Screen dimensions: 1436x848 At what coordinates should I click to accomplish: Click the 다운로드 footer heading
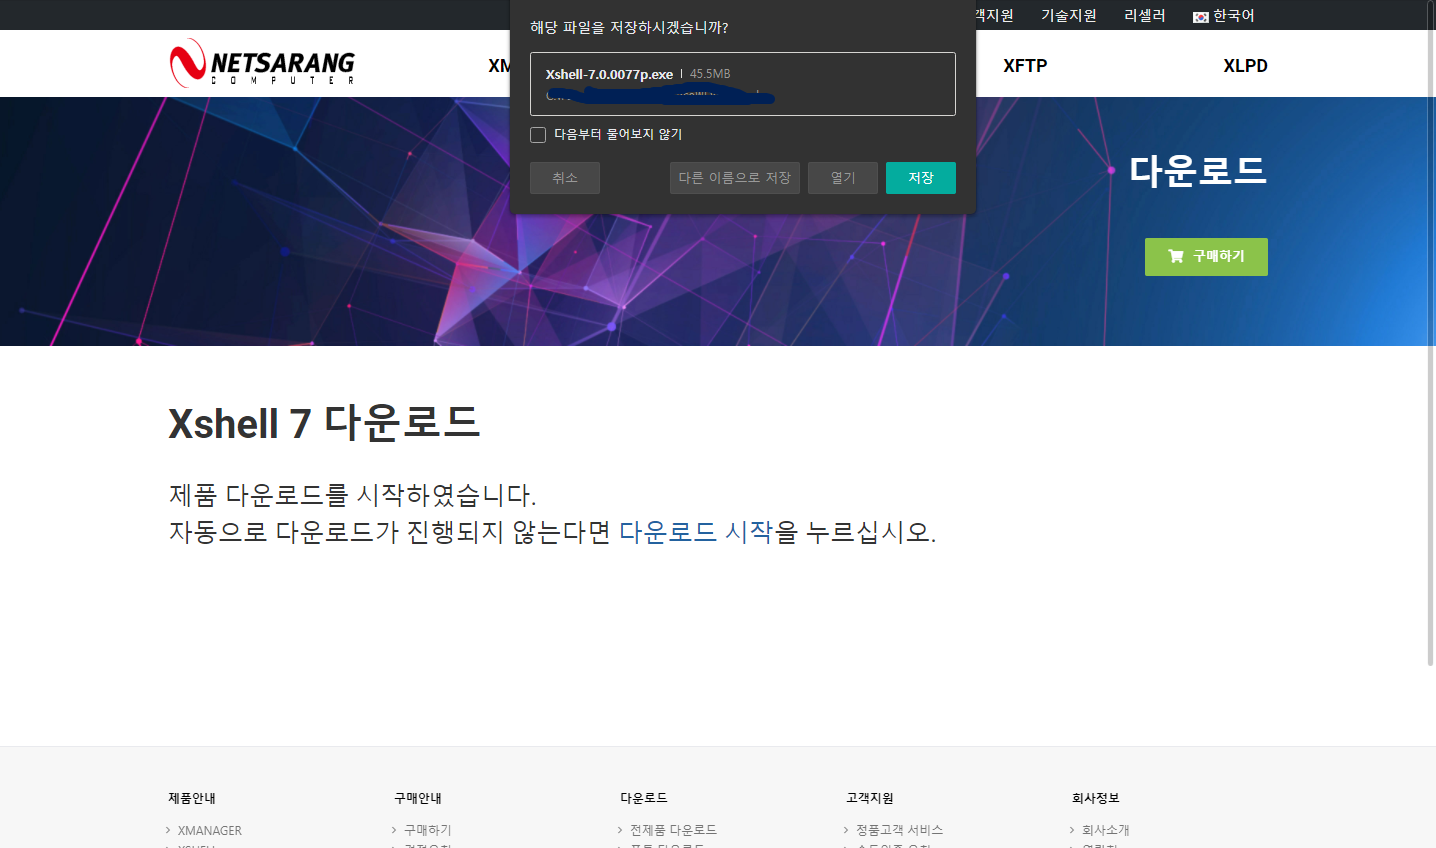(644, 798)
